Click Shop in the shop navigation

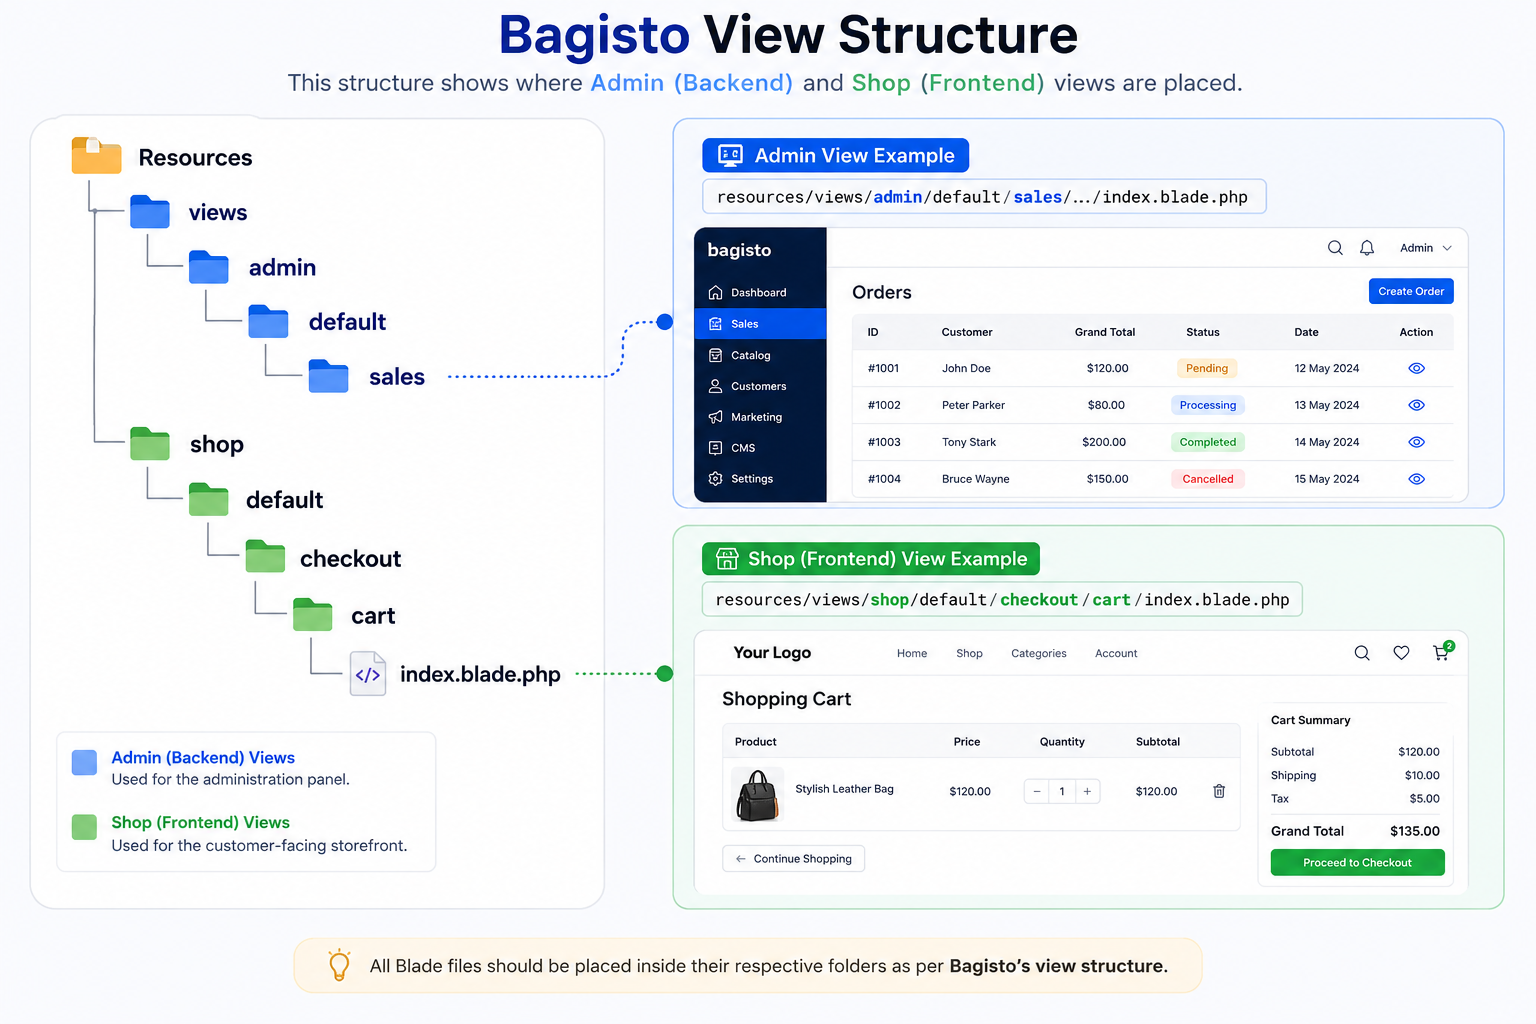[x=969, y=653]
